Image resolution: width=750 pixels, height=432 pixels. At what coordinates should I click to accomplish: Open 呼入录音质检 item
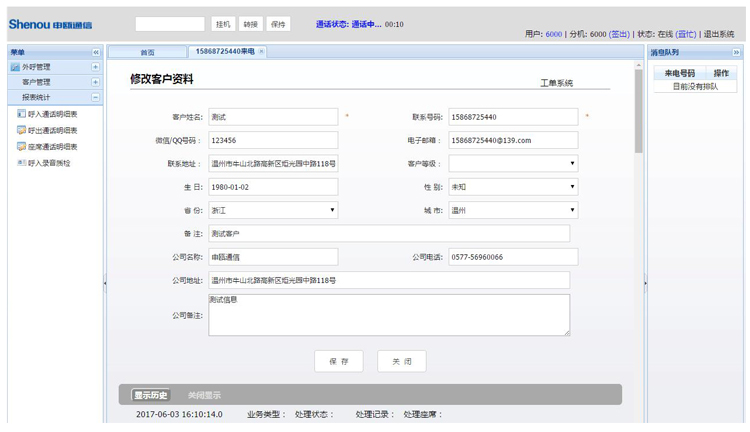point(49,163)
